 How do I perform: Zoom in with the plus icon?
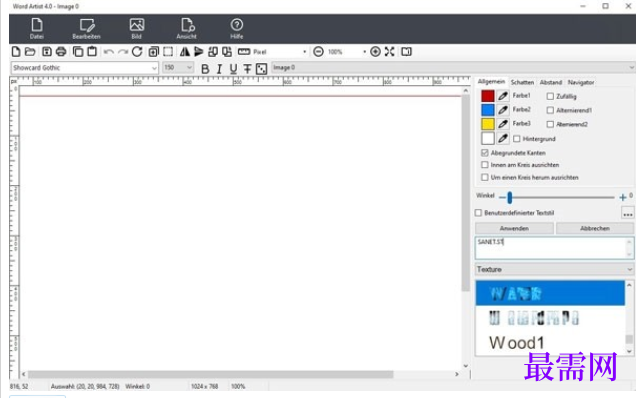pyautogui.click(x=375, y=52)
